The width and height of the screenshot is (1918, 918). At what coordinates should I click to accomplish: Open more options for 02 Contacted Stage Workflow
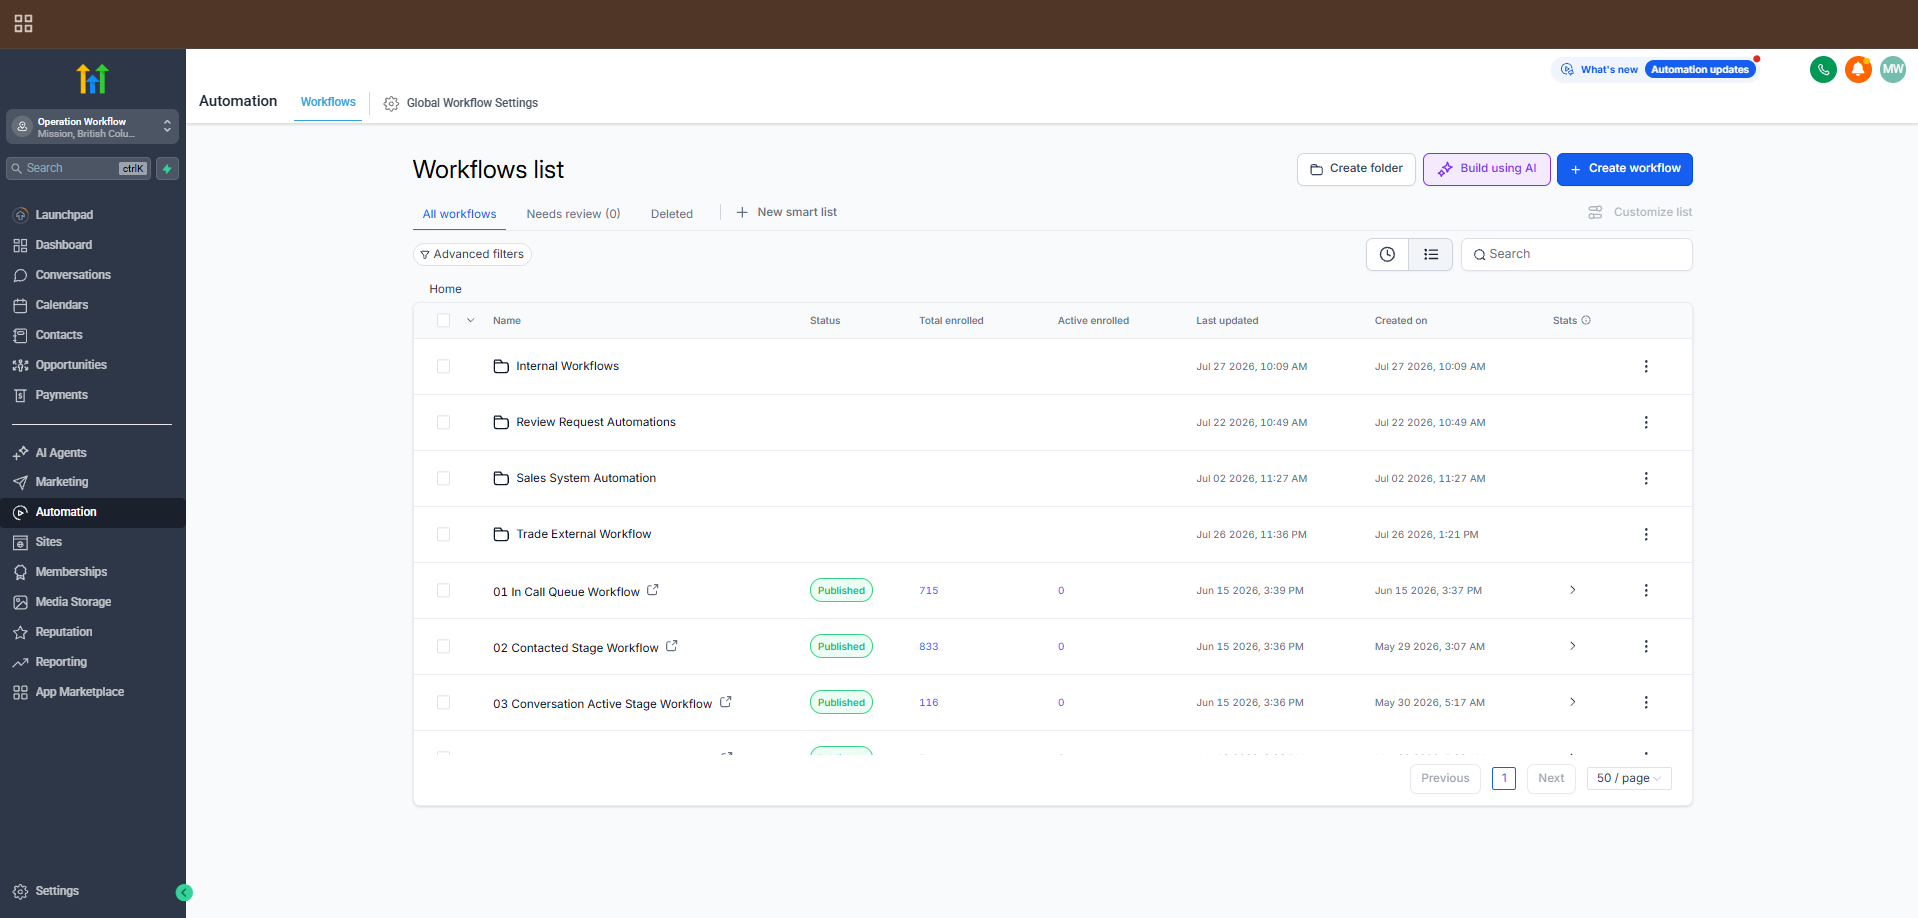[1646, 646]
